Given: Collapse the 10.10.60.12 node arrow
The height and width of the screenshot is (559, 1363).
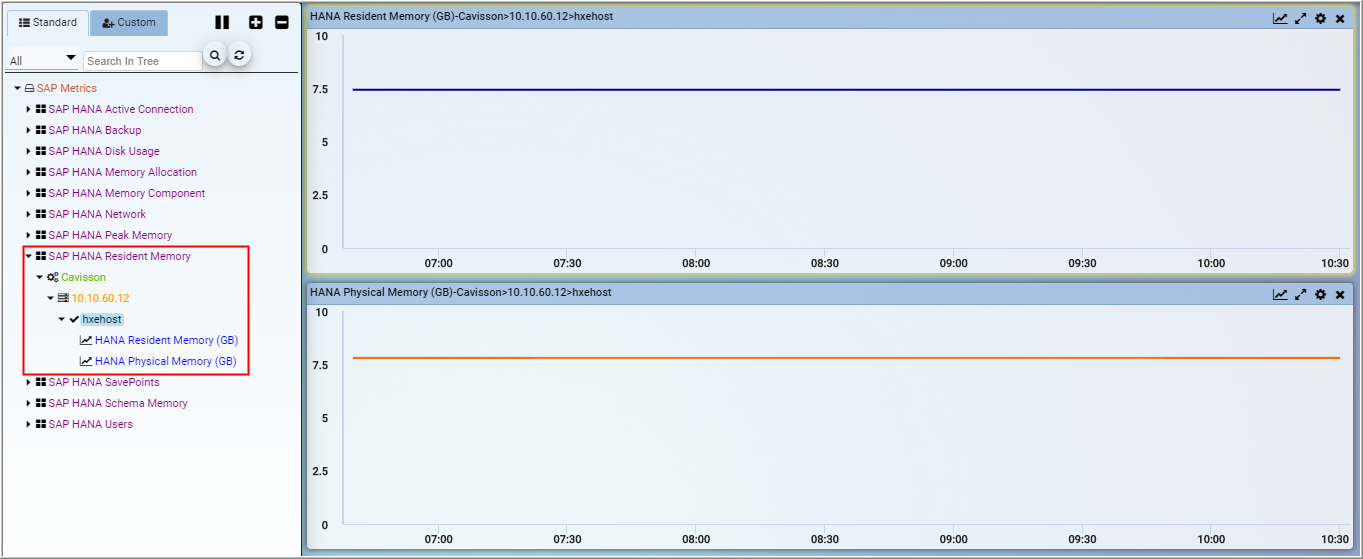Looking at the screenshot, I should pyautogui.click(x=51, y=298).
